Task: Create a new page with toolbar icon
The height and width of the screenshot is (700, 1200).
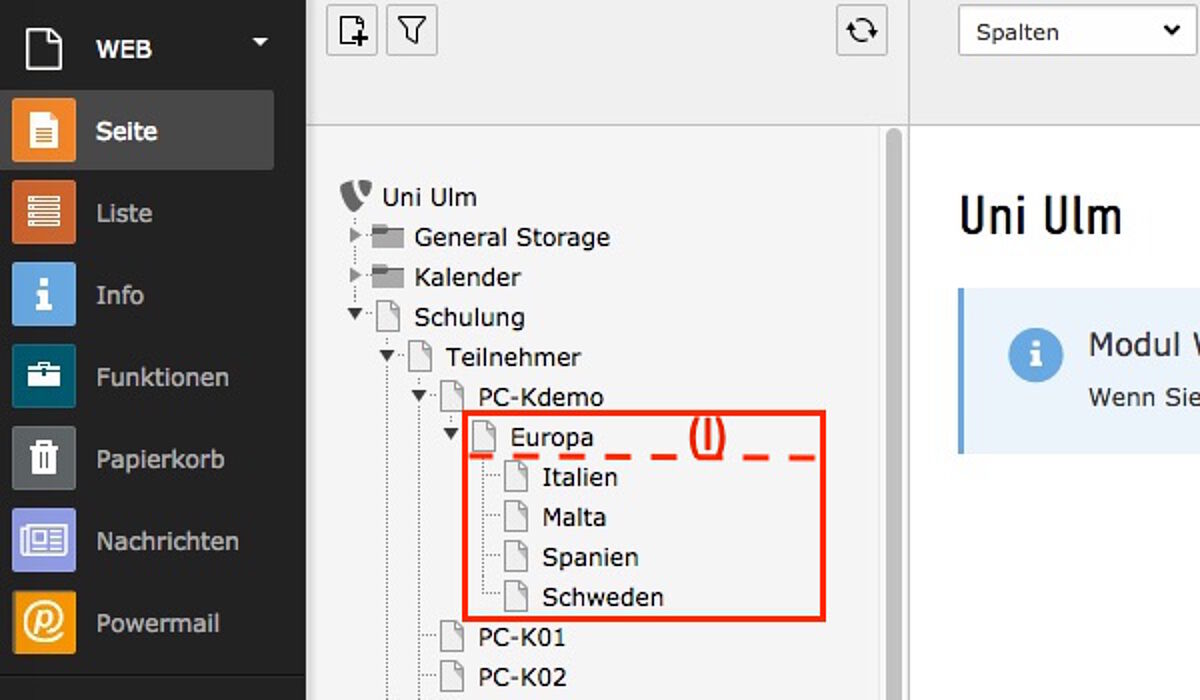Action: (352, 31)
